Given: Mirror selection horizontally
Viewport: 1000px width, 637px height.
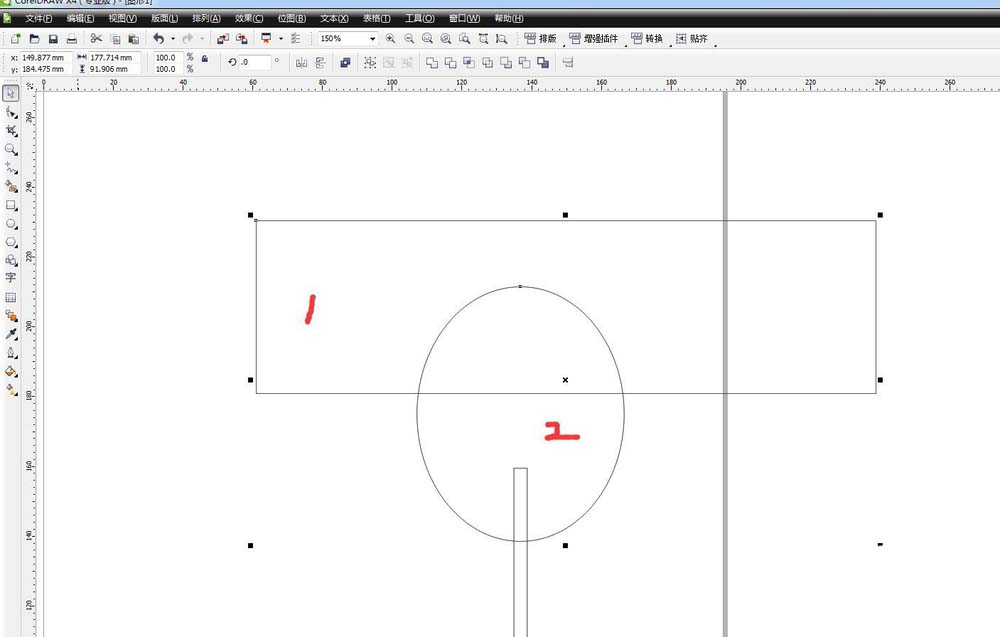Looking at the screenshot, I should click(x=302, y=62).
